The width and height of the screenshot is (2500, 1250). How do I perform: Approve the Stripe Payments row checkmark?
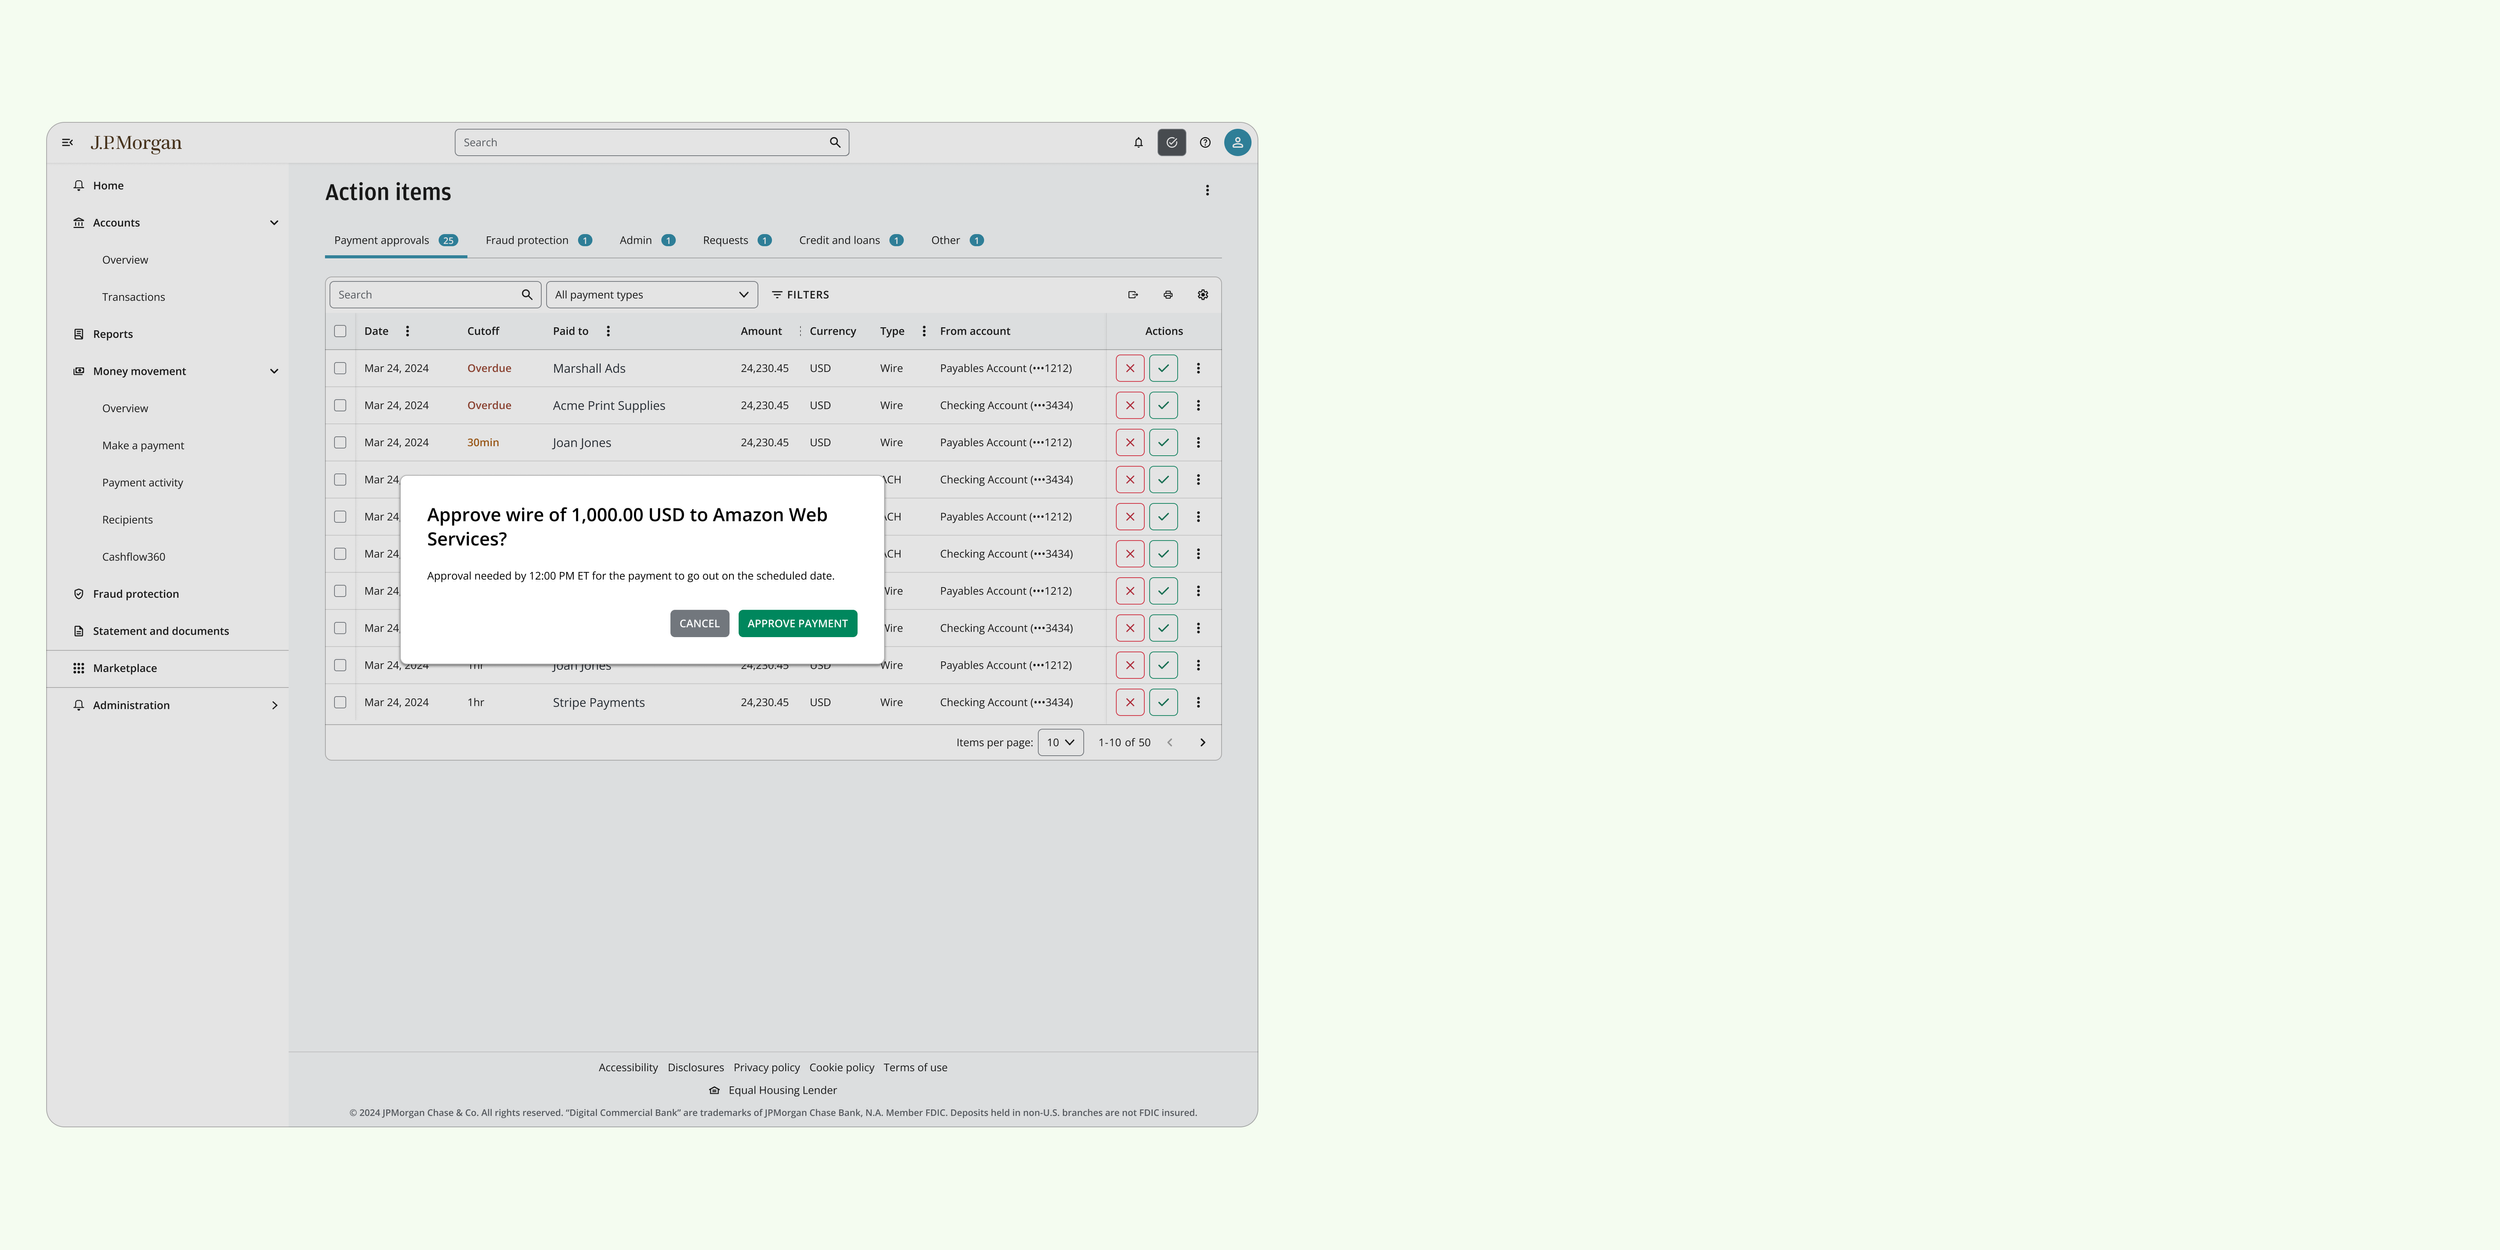point(1163,703)
